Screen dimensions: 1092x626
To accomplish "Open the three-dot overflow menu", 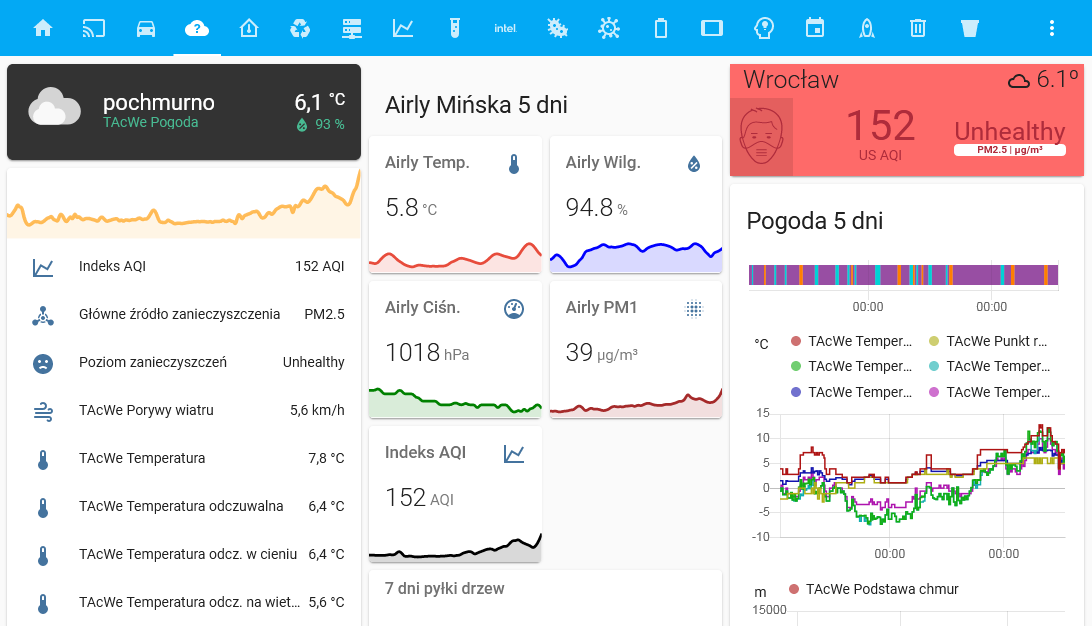I will (x=1051, y=28).
